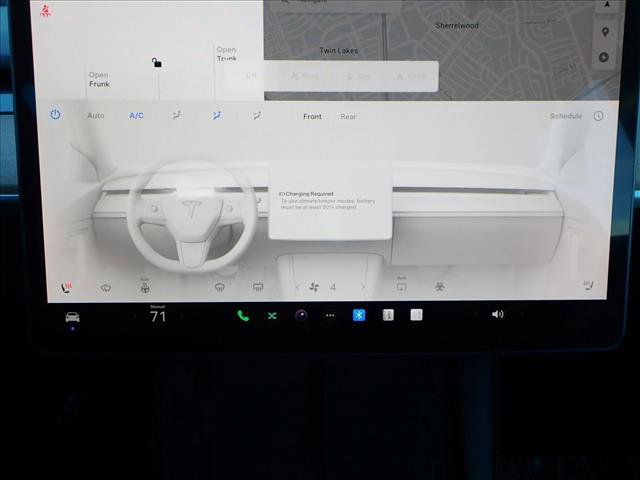Open the app launcher three-dots icon

(330, 316)
